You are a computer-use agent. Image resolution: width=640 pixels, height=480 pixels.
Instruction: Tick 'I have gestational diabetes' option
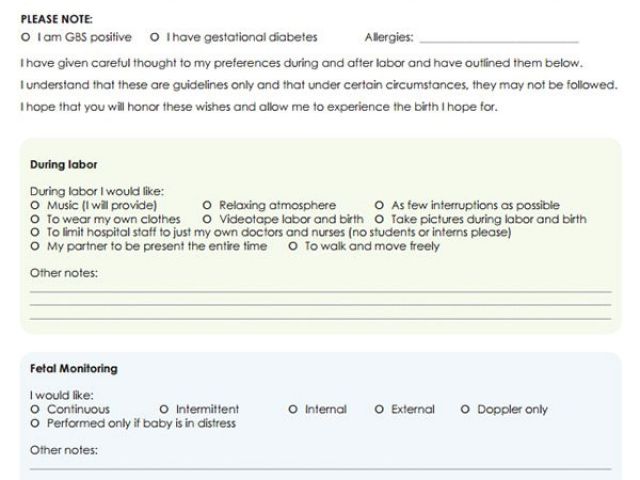pos(154,38)
